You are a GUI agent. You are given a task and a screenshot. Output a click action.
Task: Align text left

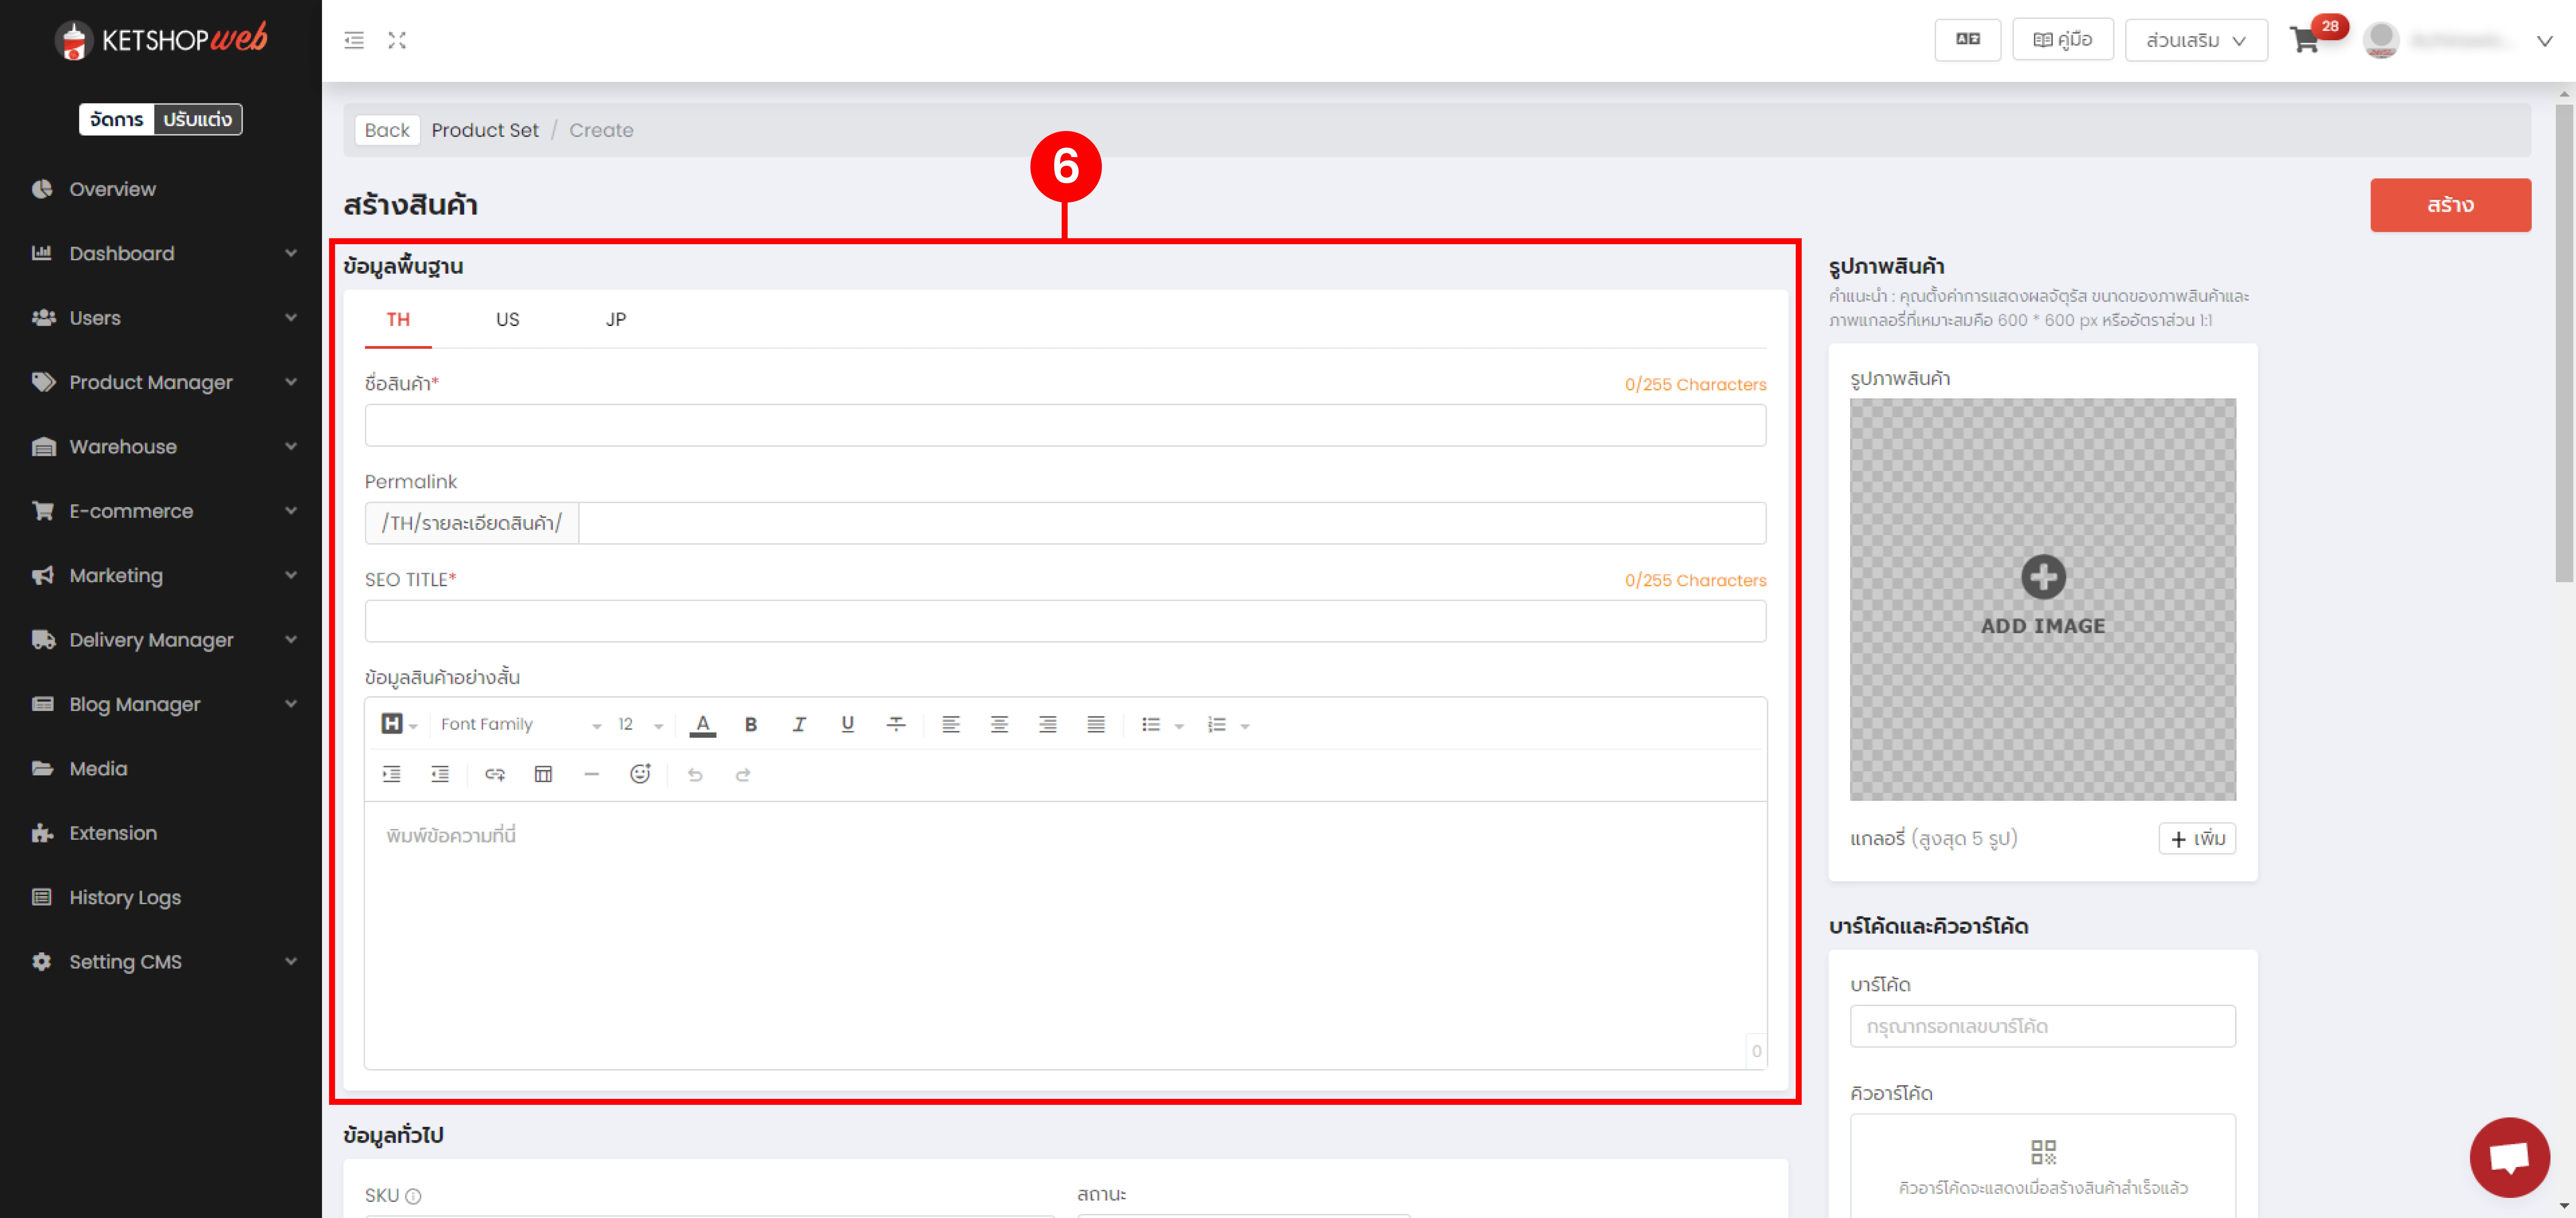(x=951, y=724)
